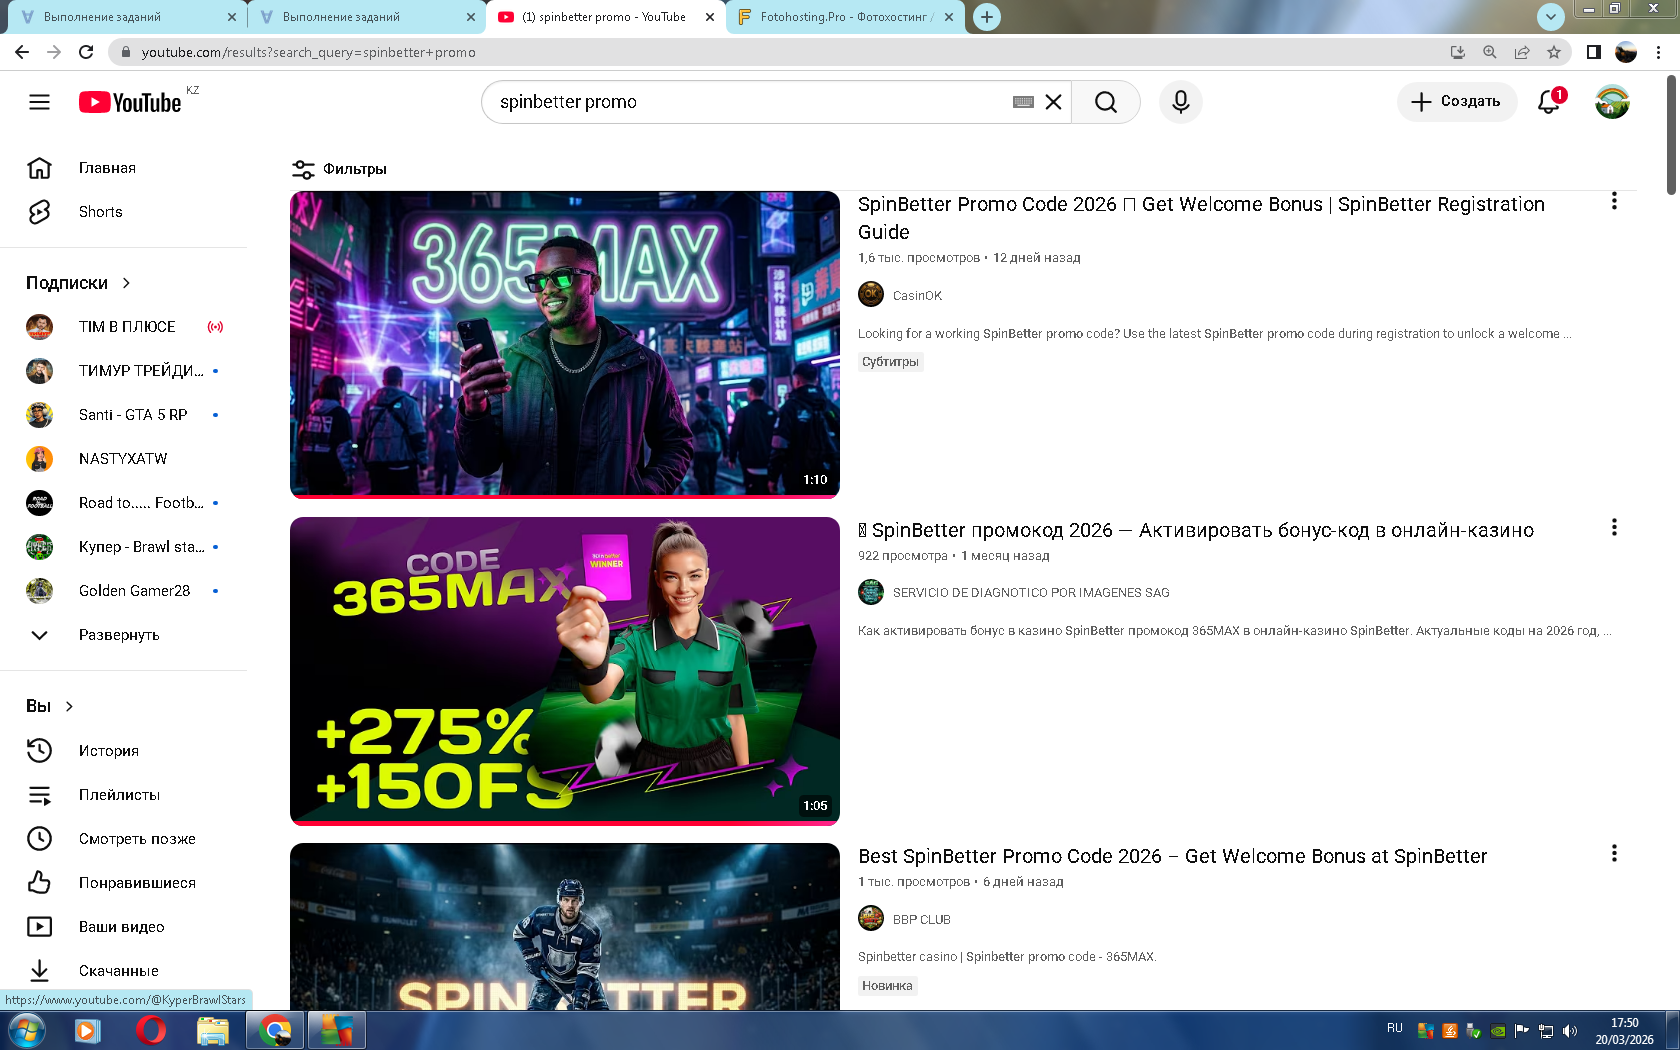Open the Фильтры search filters
This screenshot has height=1050, width=1680.
[x=339, y=169]
